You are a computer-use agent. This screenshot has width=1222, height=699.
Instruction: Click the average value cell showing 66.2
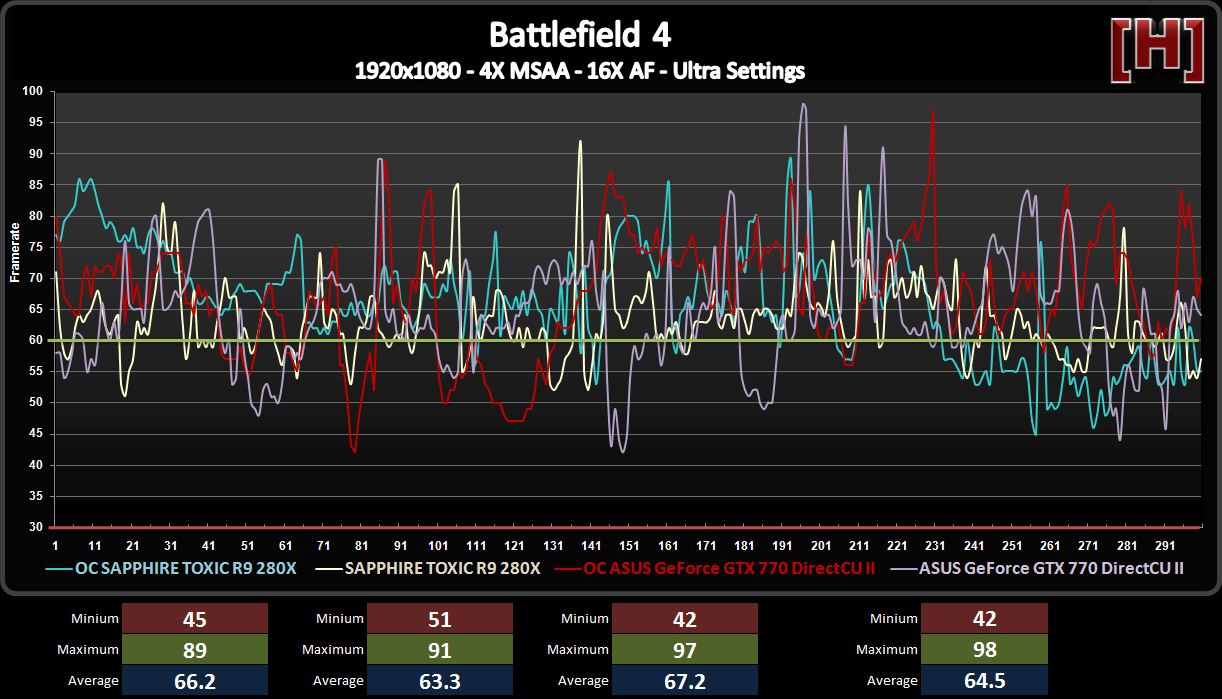click(195, 681)
